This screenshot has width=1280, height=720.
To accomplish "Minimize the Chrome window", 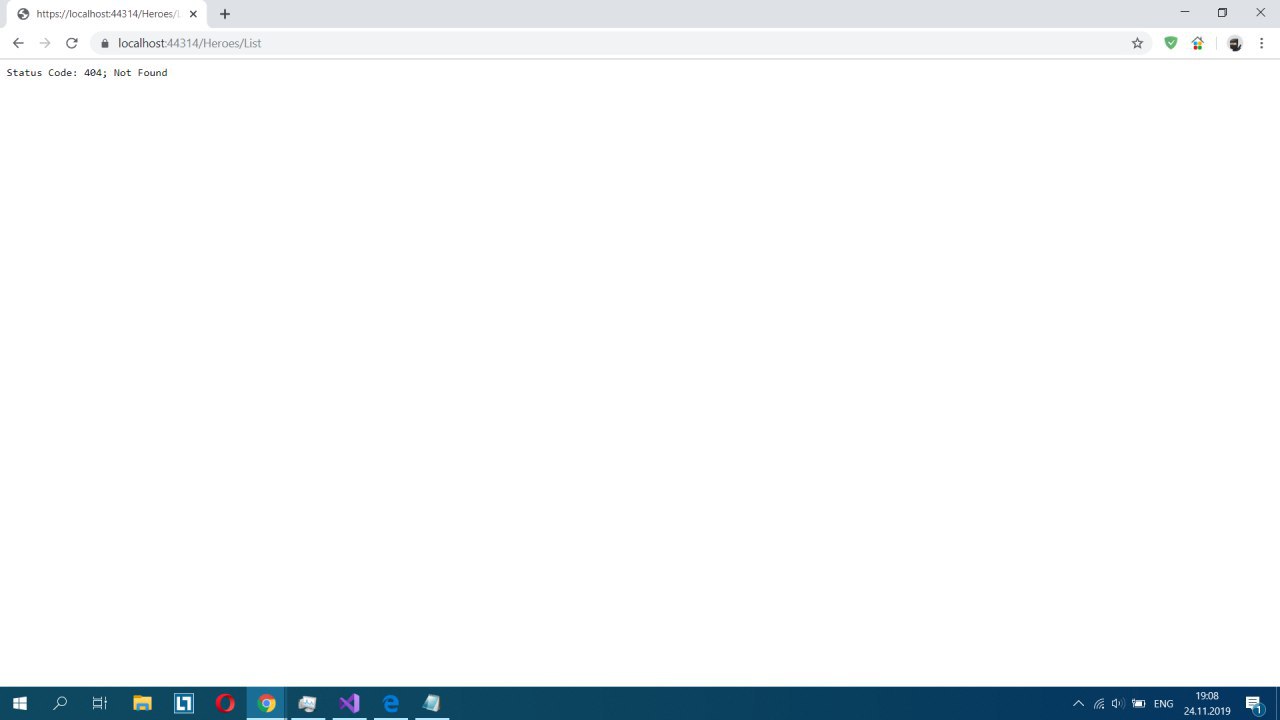I will coord(1185,13).
